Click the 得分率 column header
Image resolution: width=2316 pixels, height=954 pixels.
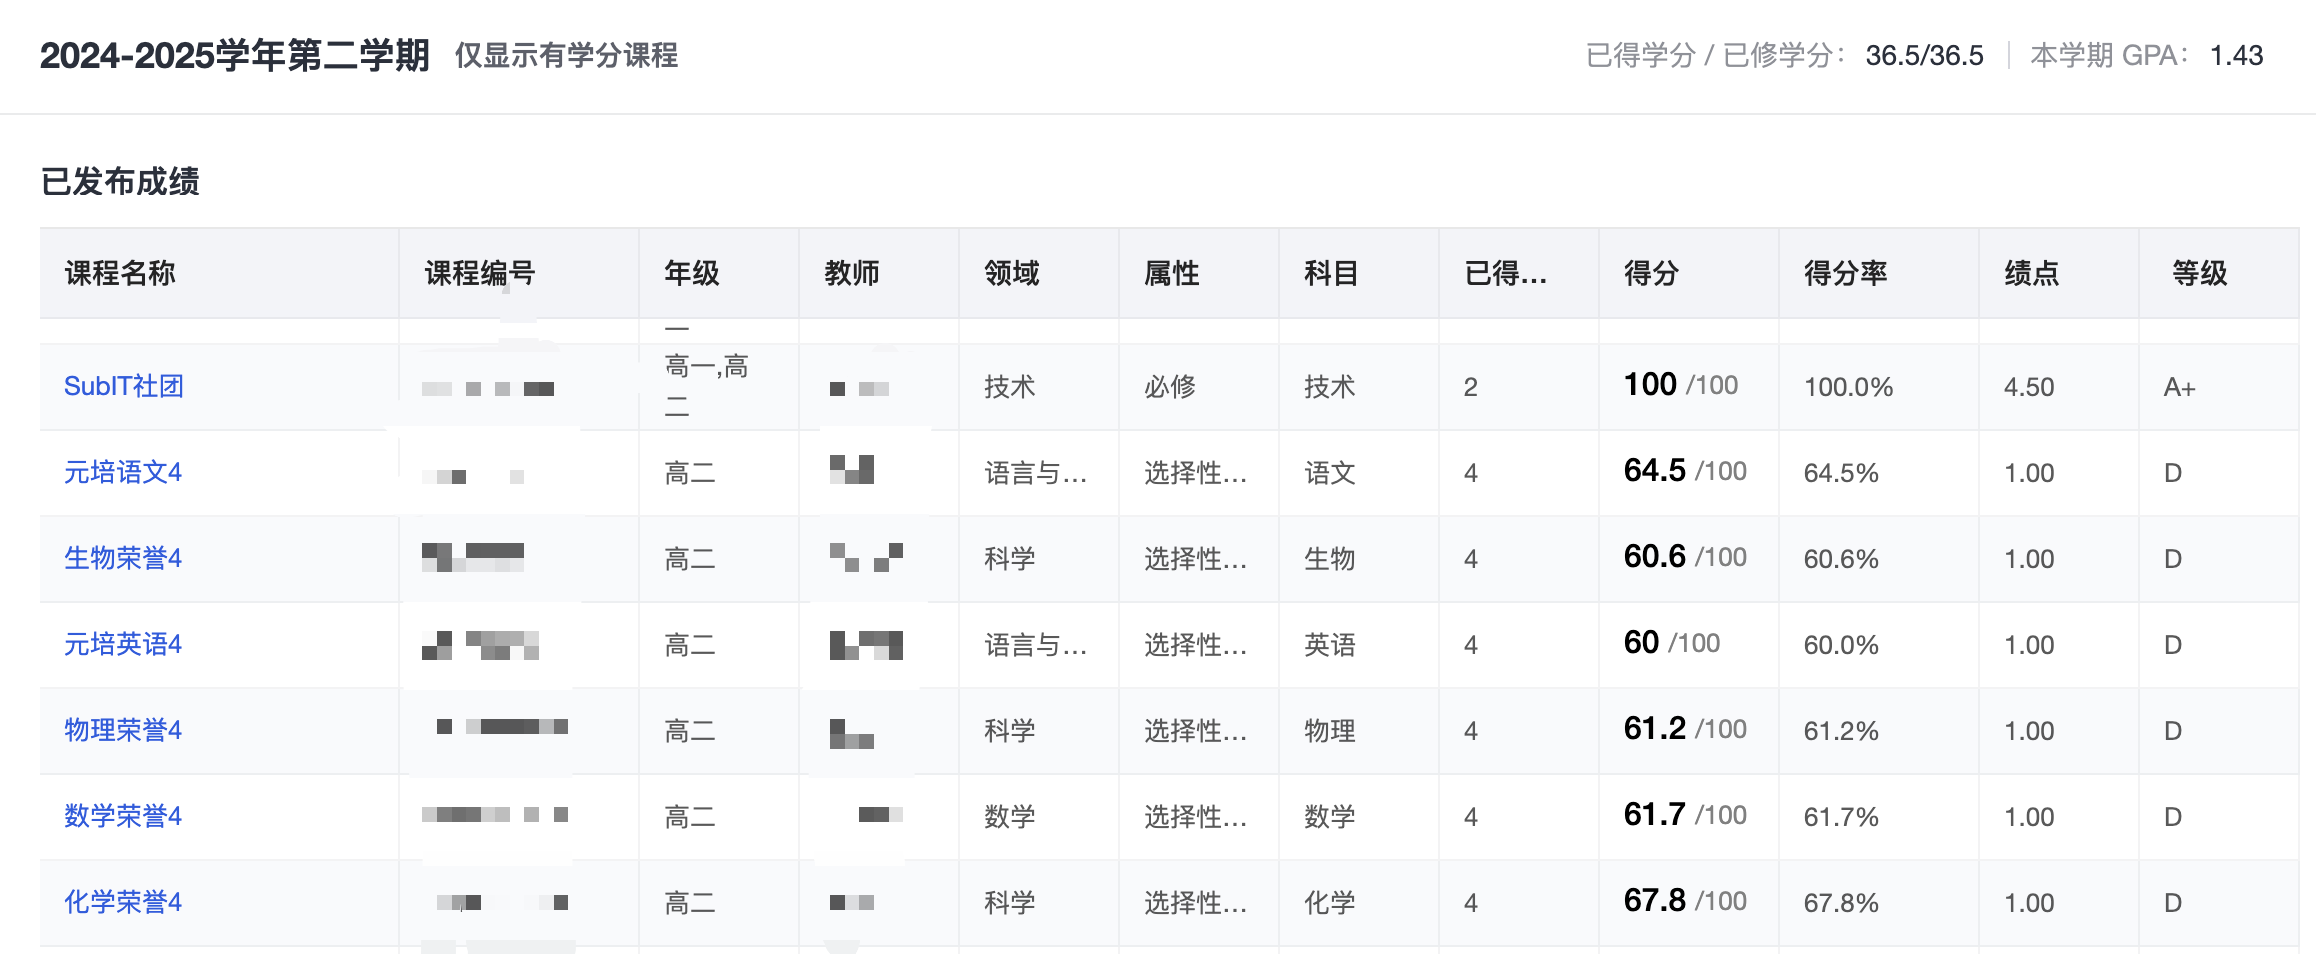pyautogui.click(x=1845, y=273)
